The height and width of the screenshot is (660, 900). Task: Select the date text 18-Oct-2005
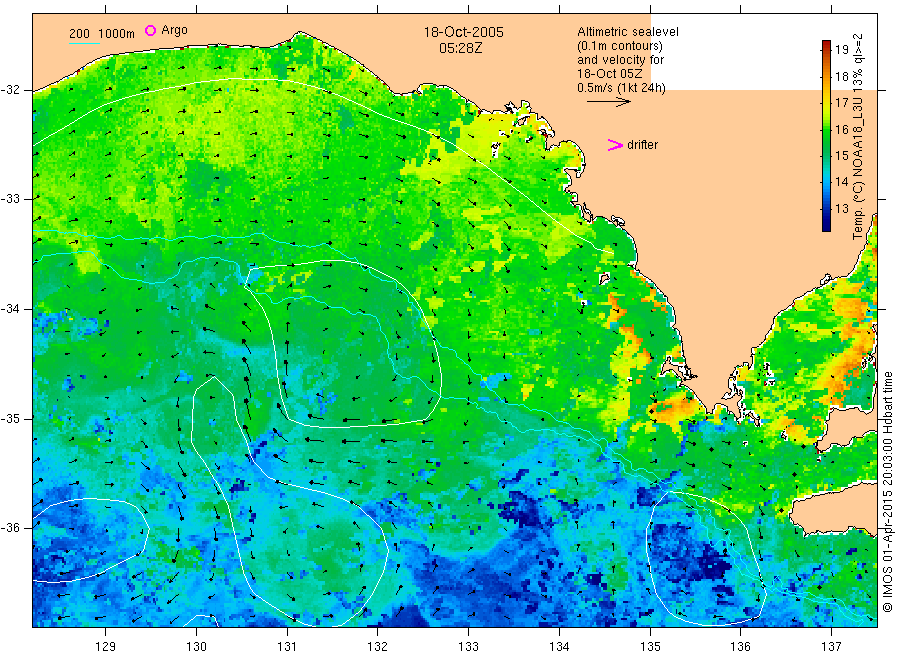(x=463, y=32)
